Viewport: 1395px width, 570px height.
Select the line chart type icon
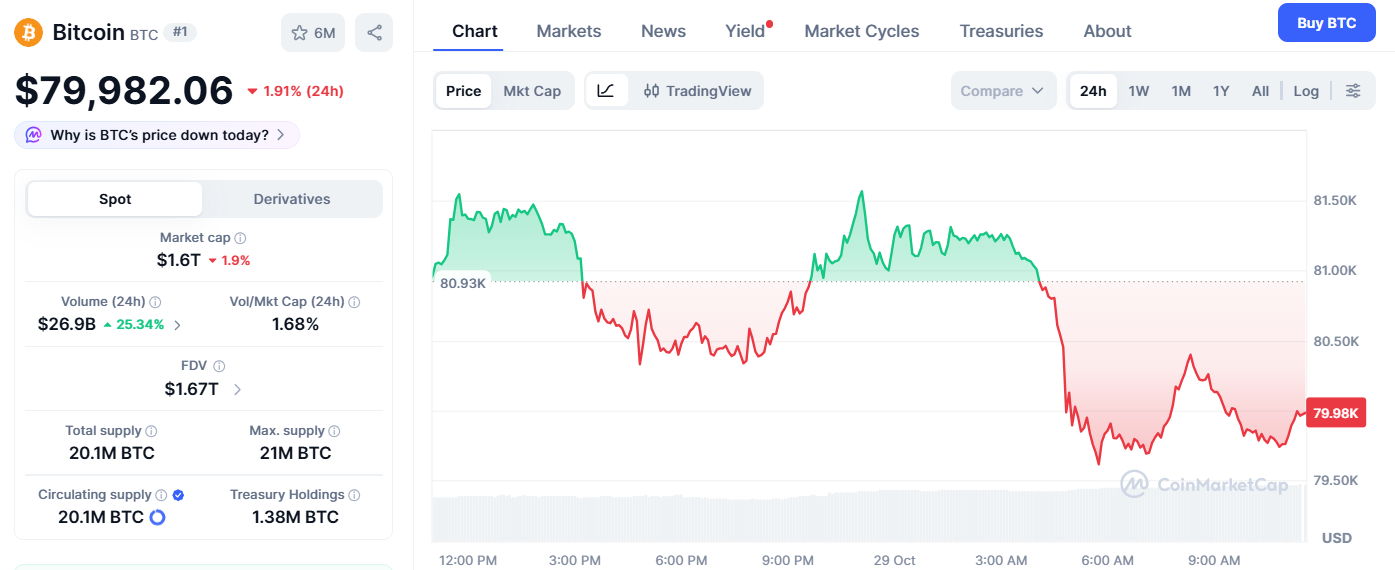pyautogui.click(x=606, y=91)
